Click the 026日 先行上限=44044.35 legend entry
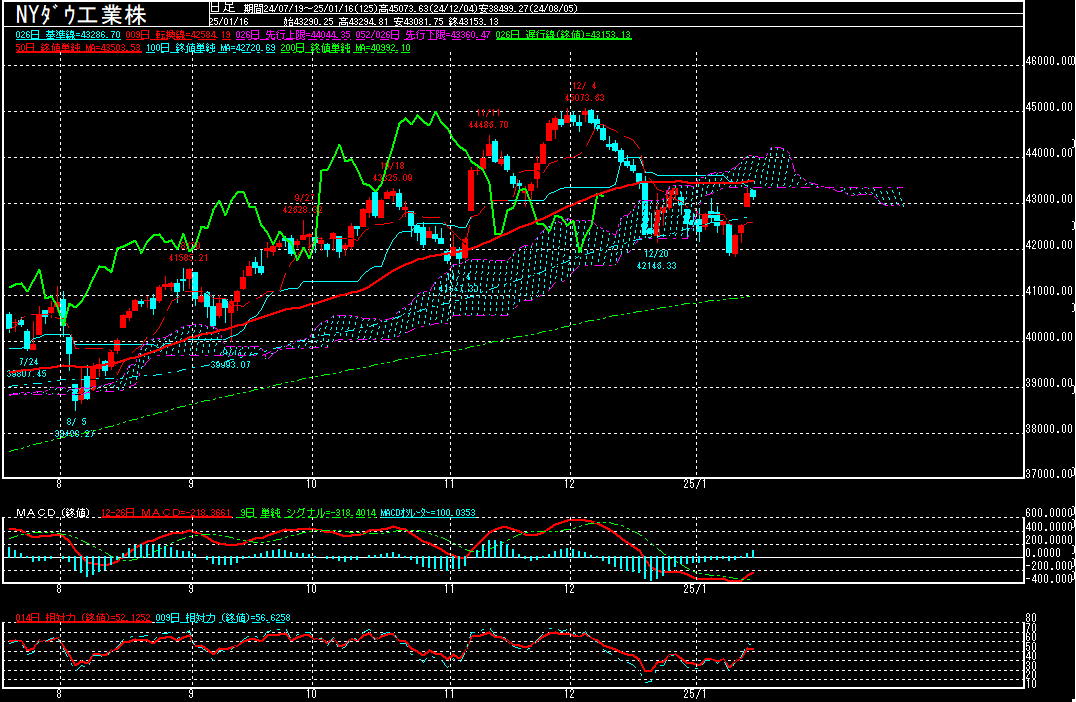Screen dimensions: 1076x702 [293, 34]
